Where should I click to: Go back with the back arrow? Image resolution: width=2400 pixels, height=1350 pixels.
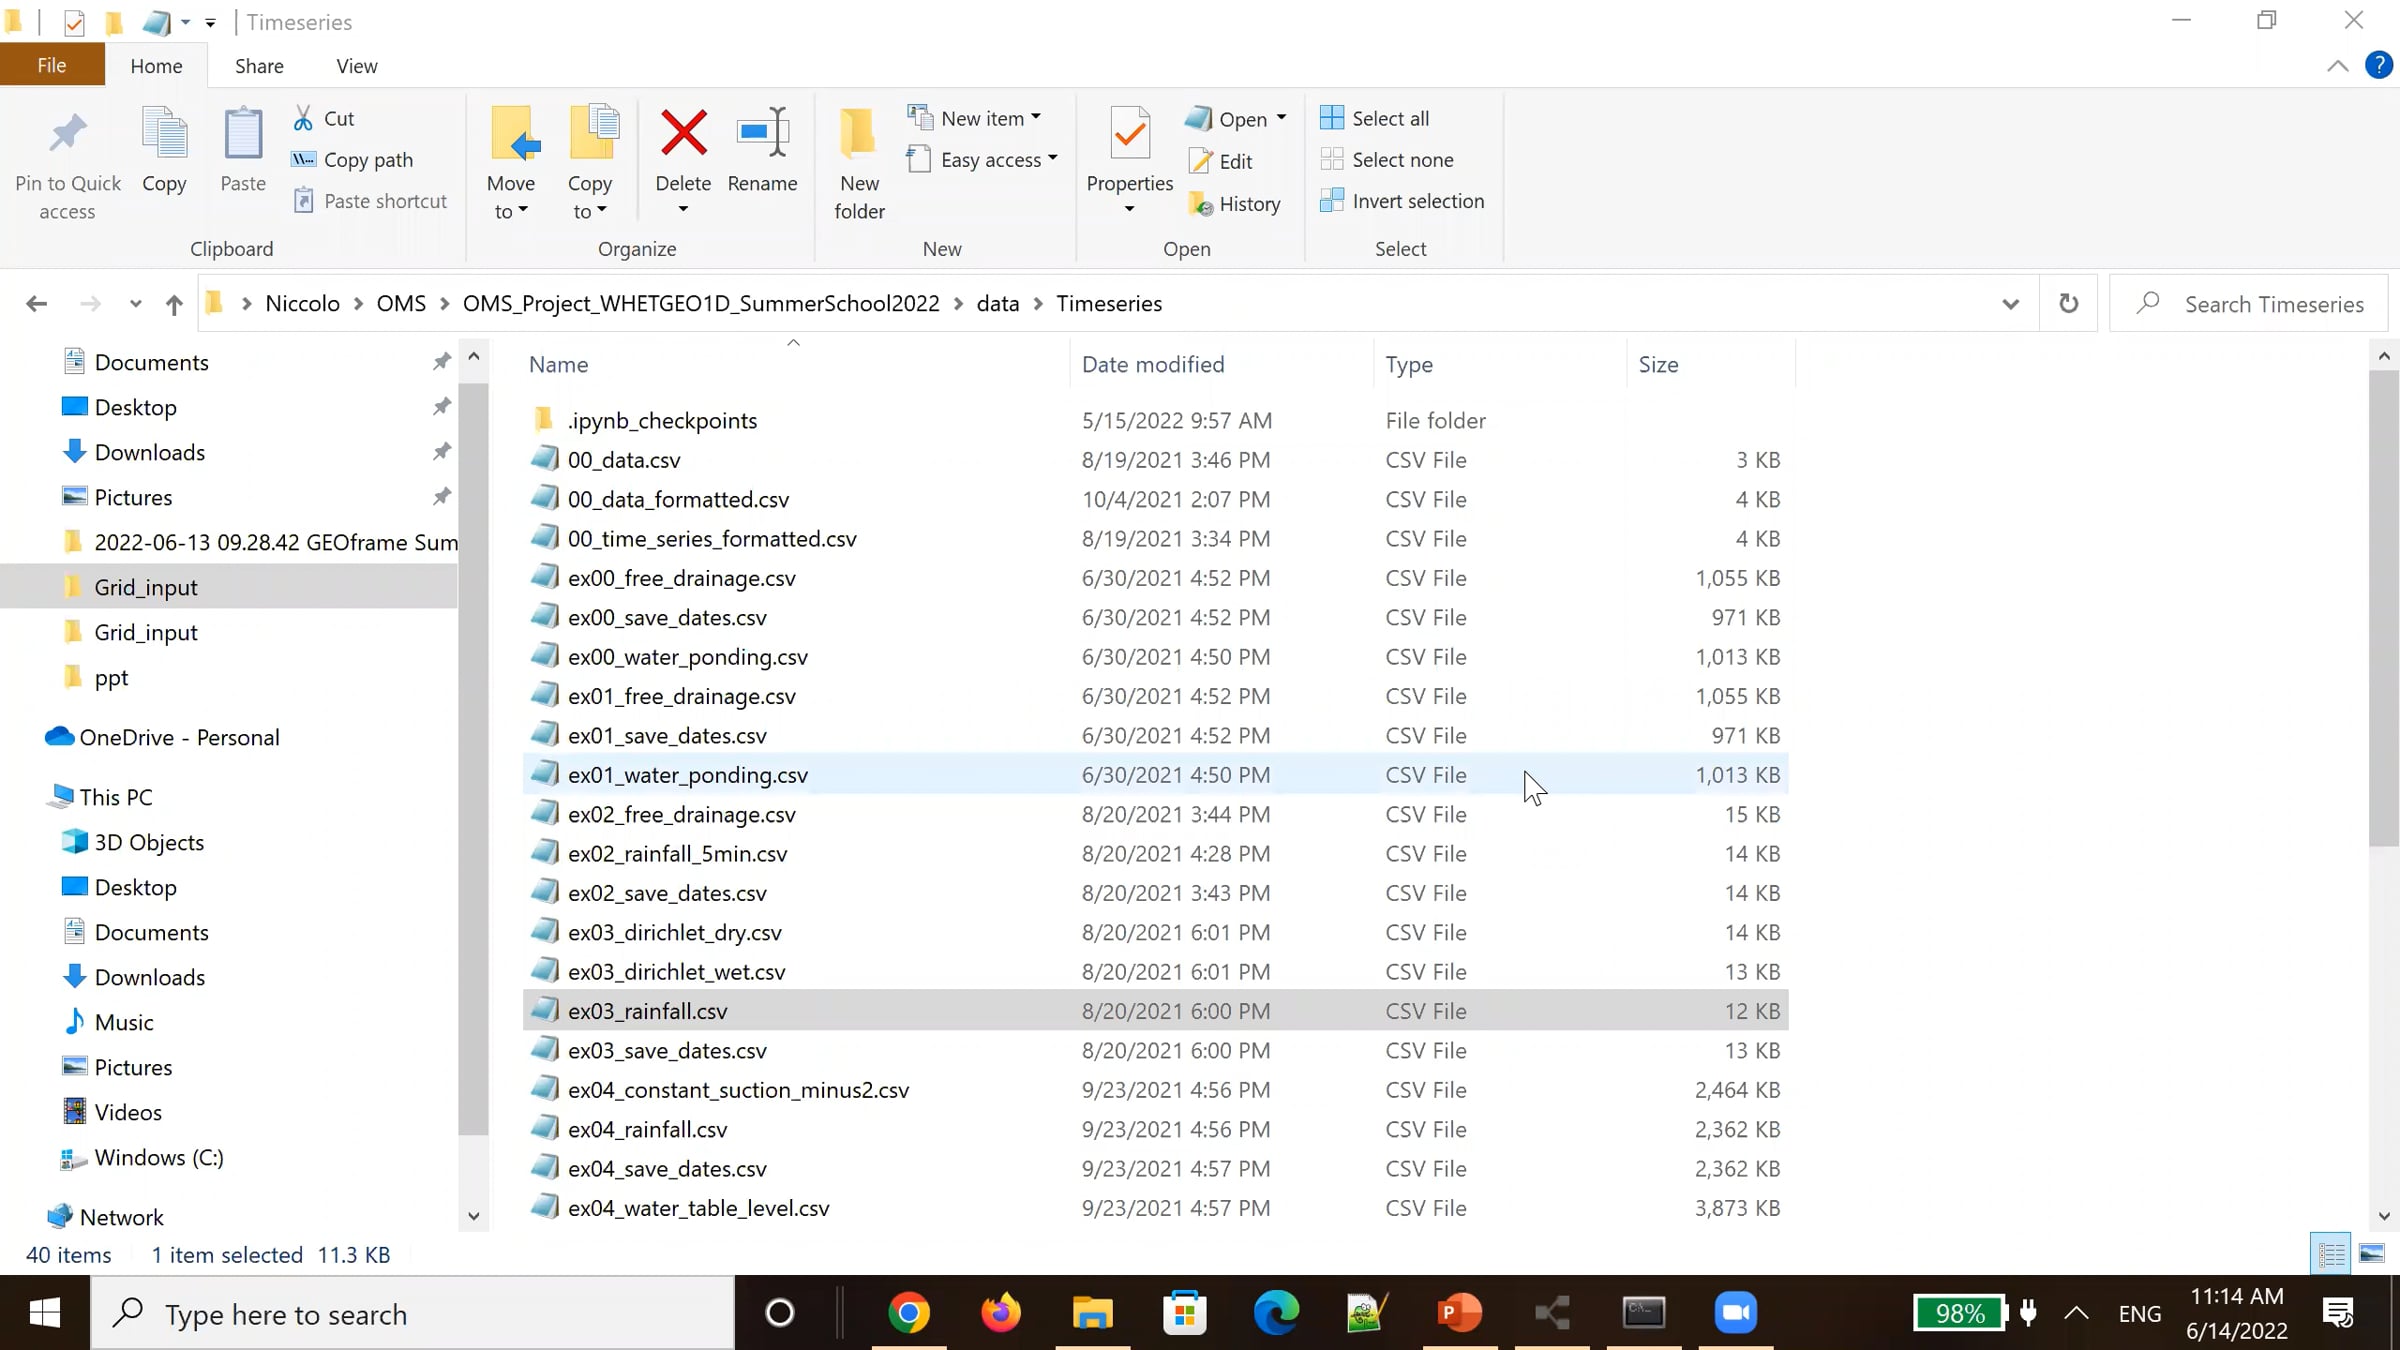click(36, 303)
